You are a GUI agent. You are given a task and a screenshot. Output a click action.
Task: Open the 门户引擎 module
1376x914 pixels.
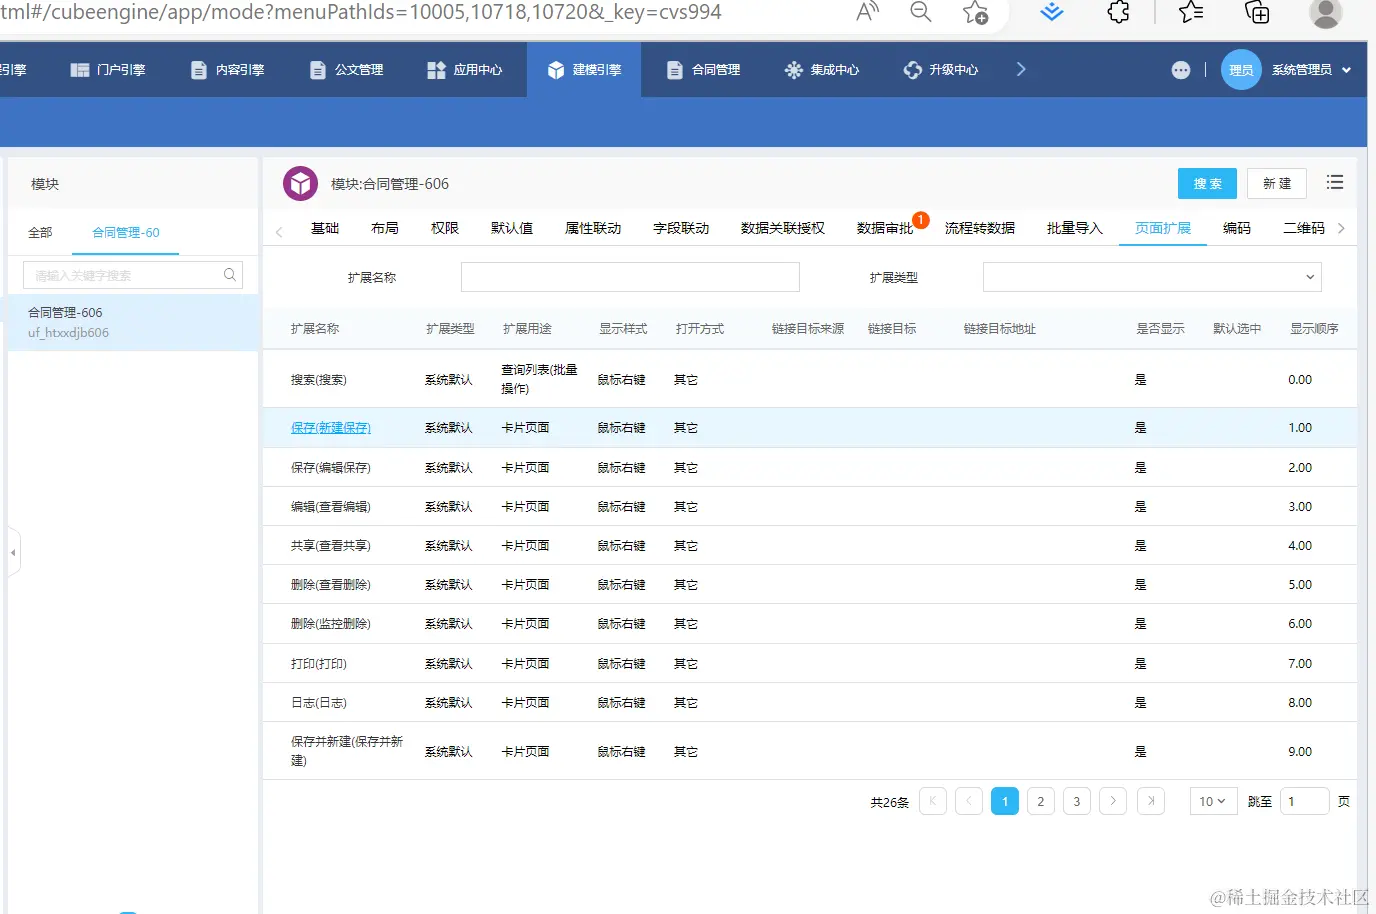(x=108, y=70)
